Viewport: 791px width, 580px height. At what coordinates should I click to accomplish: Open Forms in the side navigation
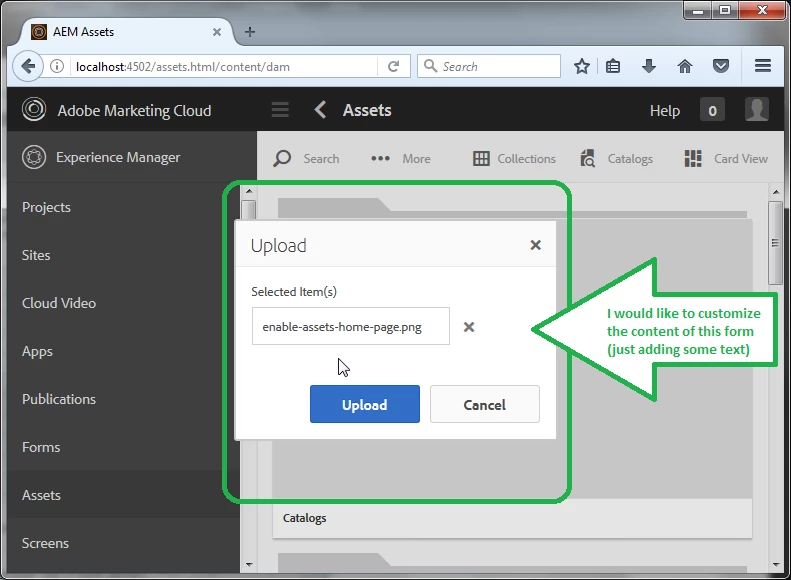coord(41,447)
